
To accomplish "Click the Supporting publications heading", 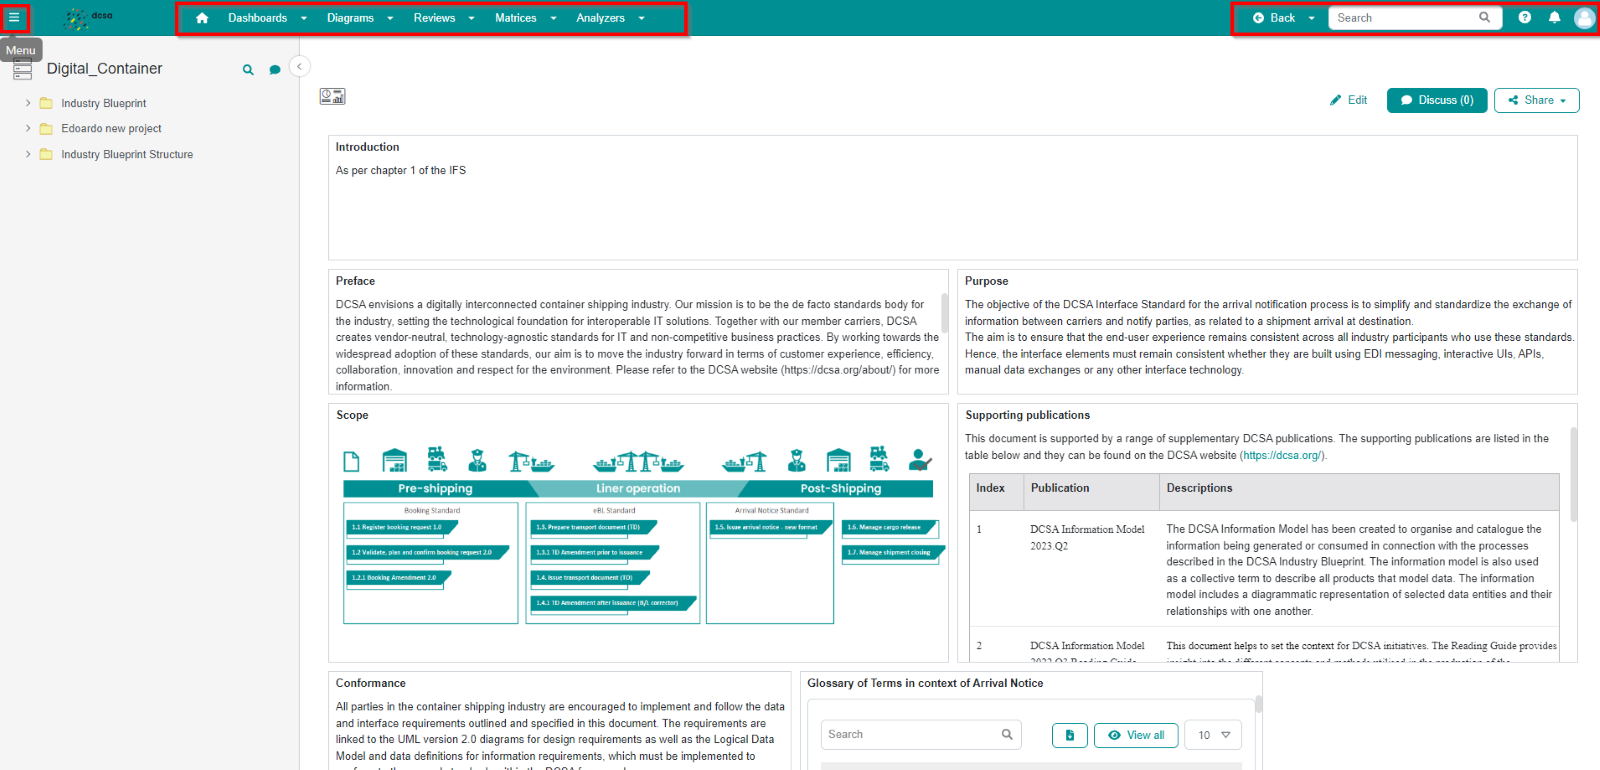I will pos(1027,415).
